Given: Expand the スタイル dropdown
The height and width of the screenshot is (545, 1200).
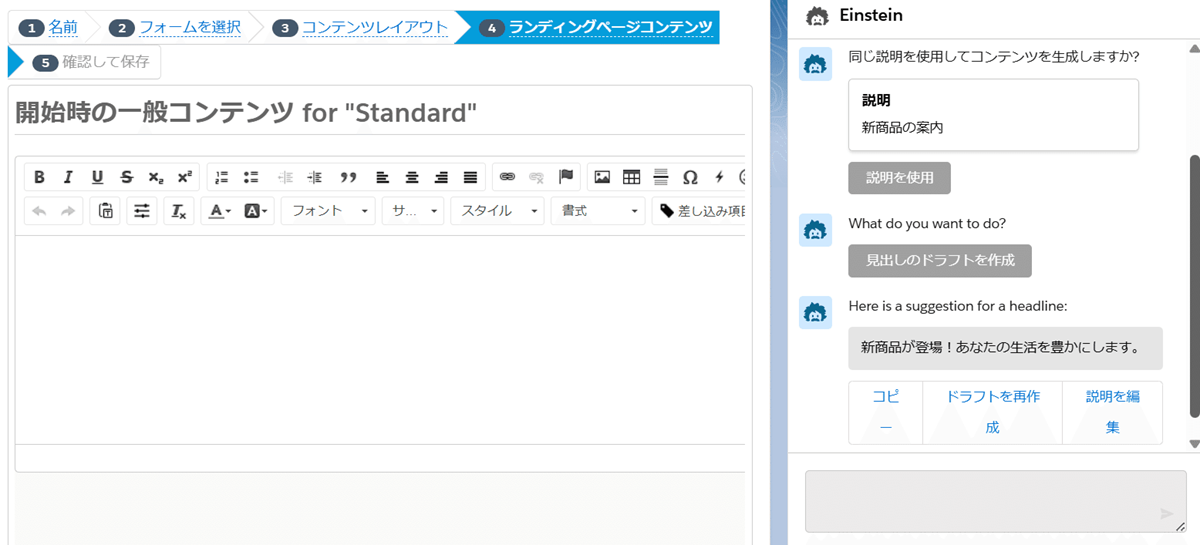Looking at the screenshot, I should pos(497,211).
